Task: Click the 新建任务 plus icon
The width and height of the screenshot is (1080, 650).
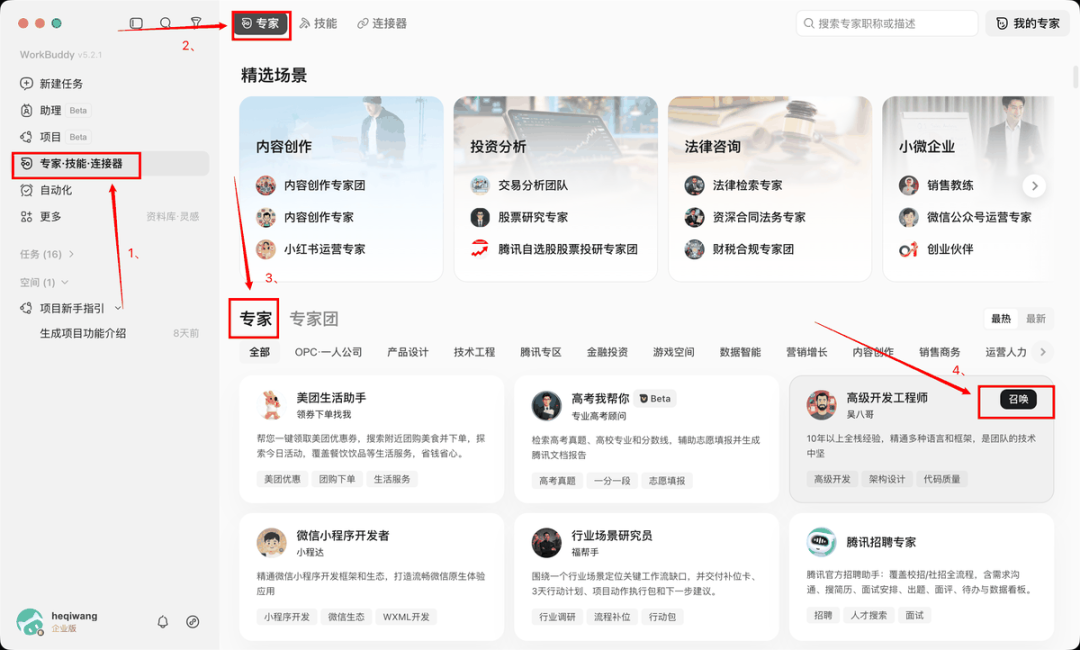Action: [x=26, y=83]
